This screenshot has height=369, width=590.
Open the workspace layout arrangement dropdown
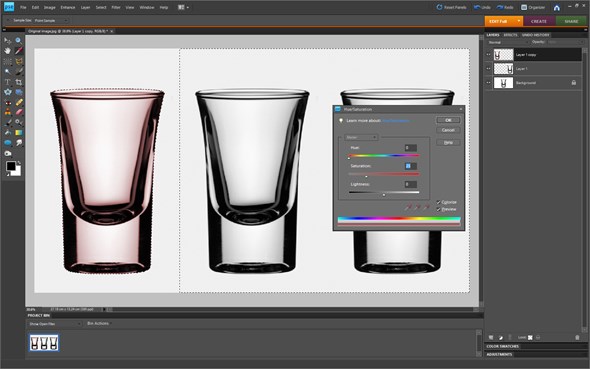(x=183, y=7)
